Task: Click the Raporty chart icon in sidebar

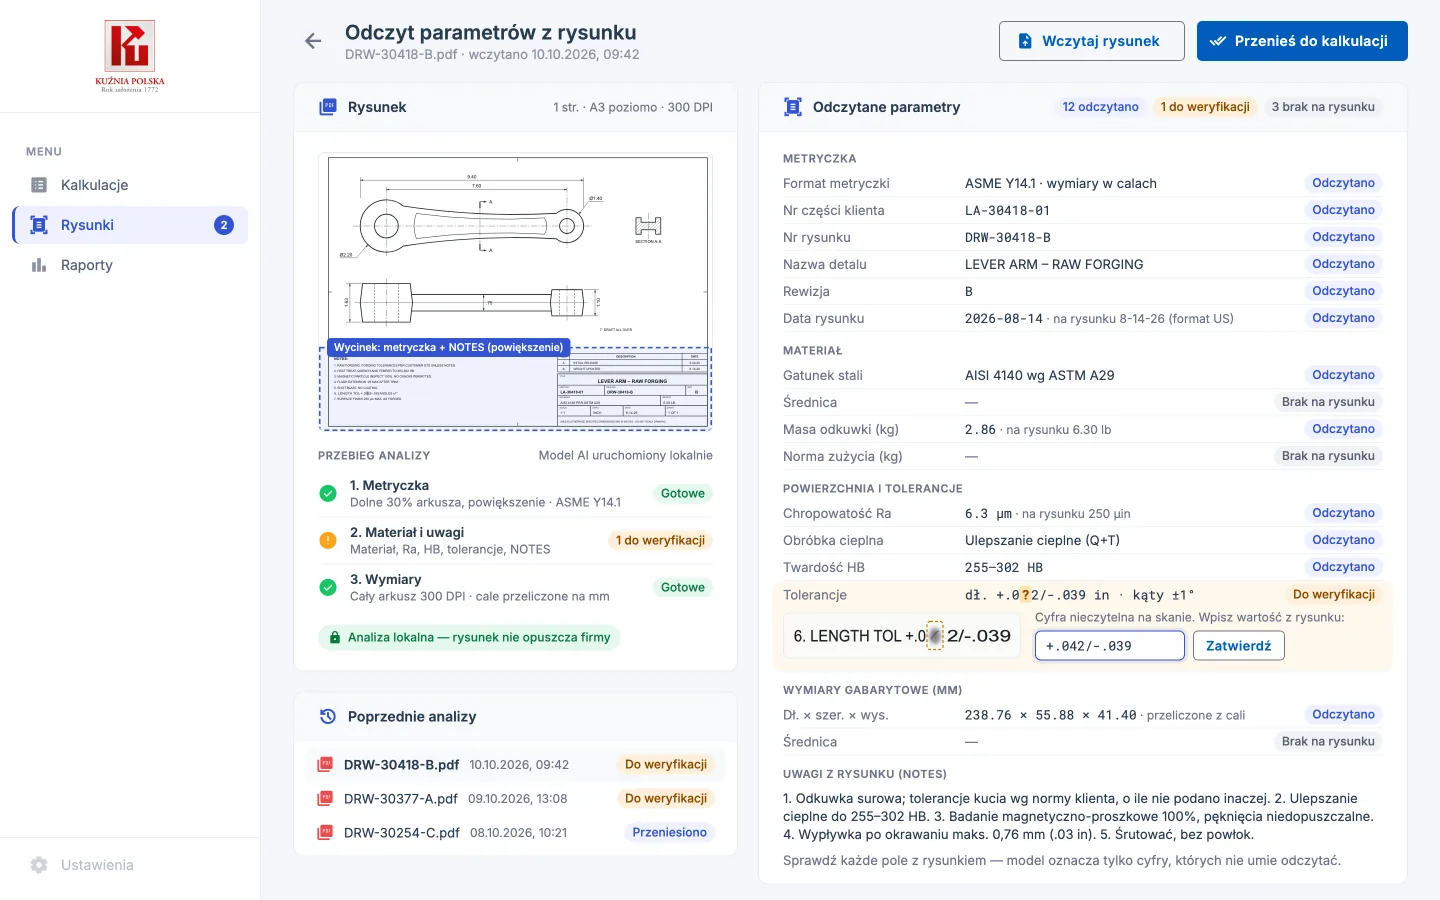Action: click(x=39, y=265)
